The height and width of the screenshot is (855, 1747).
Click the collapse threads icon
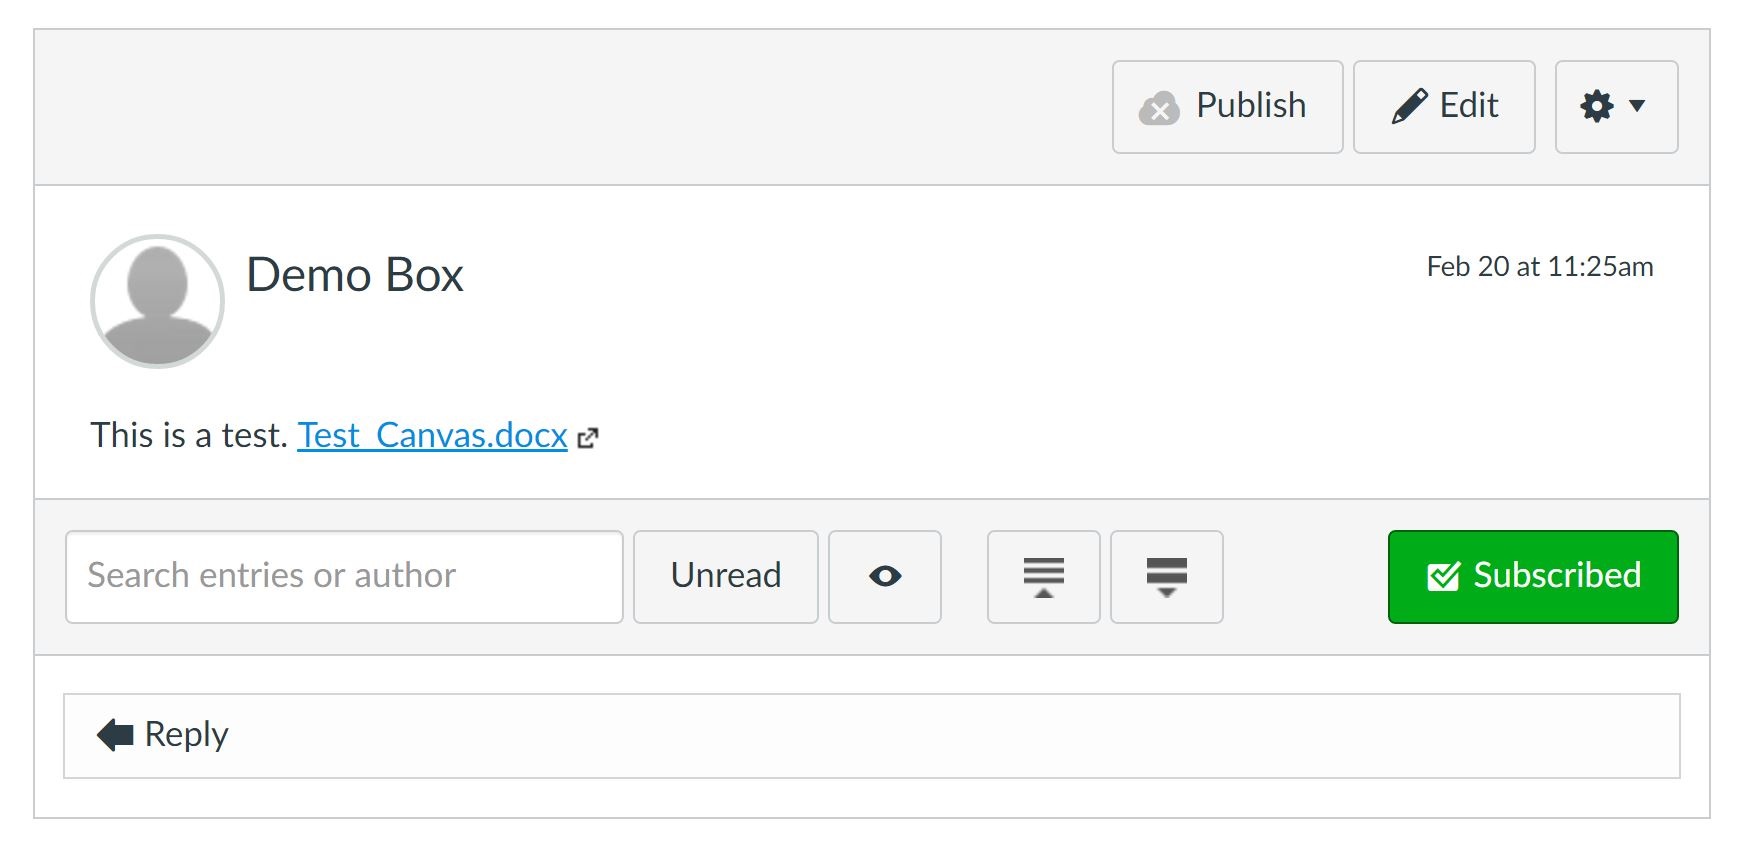point(1166,576)
